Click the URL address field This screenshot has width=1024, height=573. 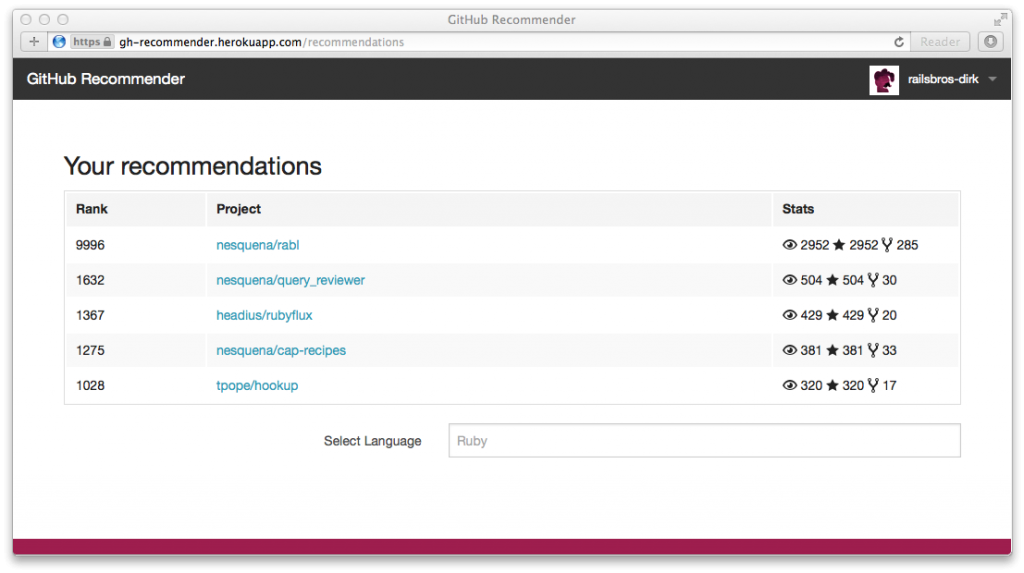coord(500,42)
